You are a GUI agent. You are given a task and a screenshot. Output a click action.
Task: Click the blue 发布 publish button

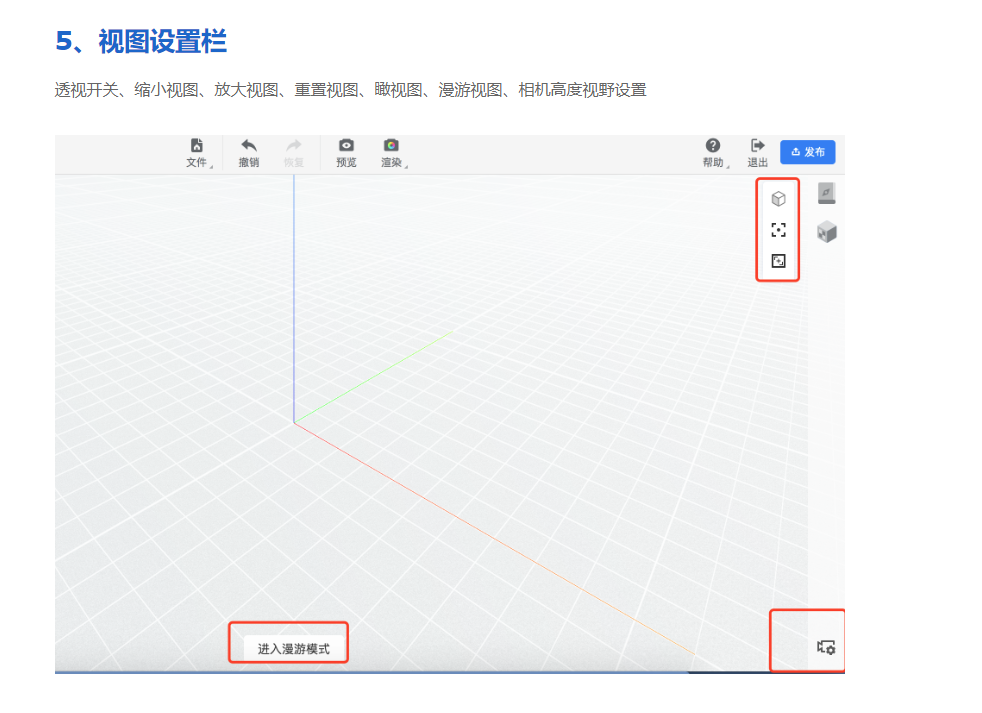click(806, 152)
